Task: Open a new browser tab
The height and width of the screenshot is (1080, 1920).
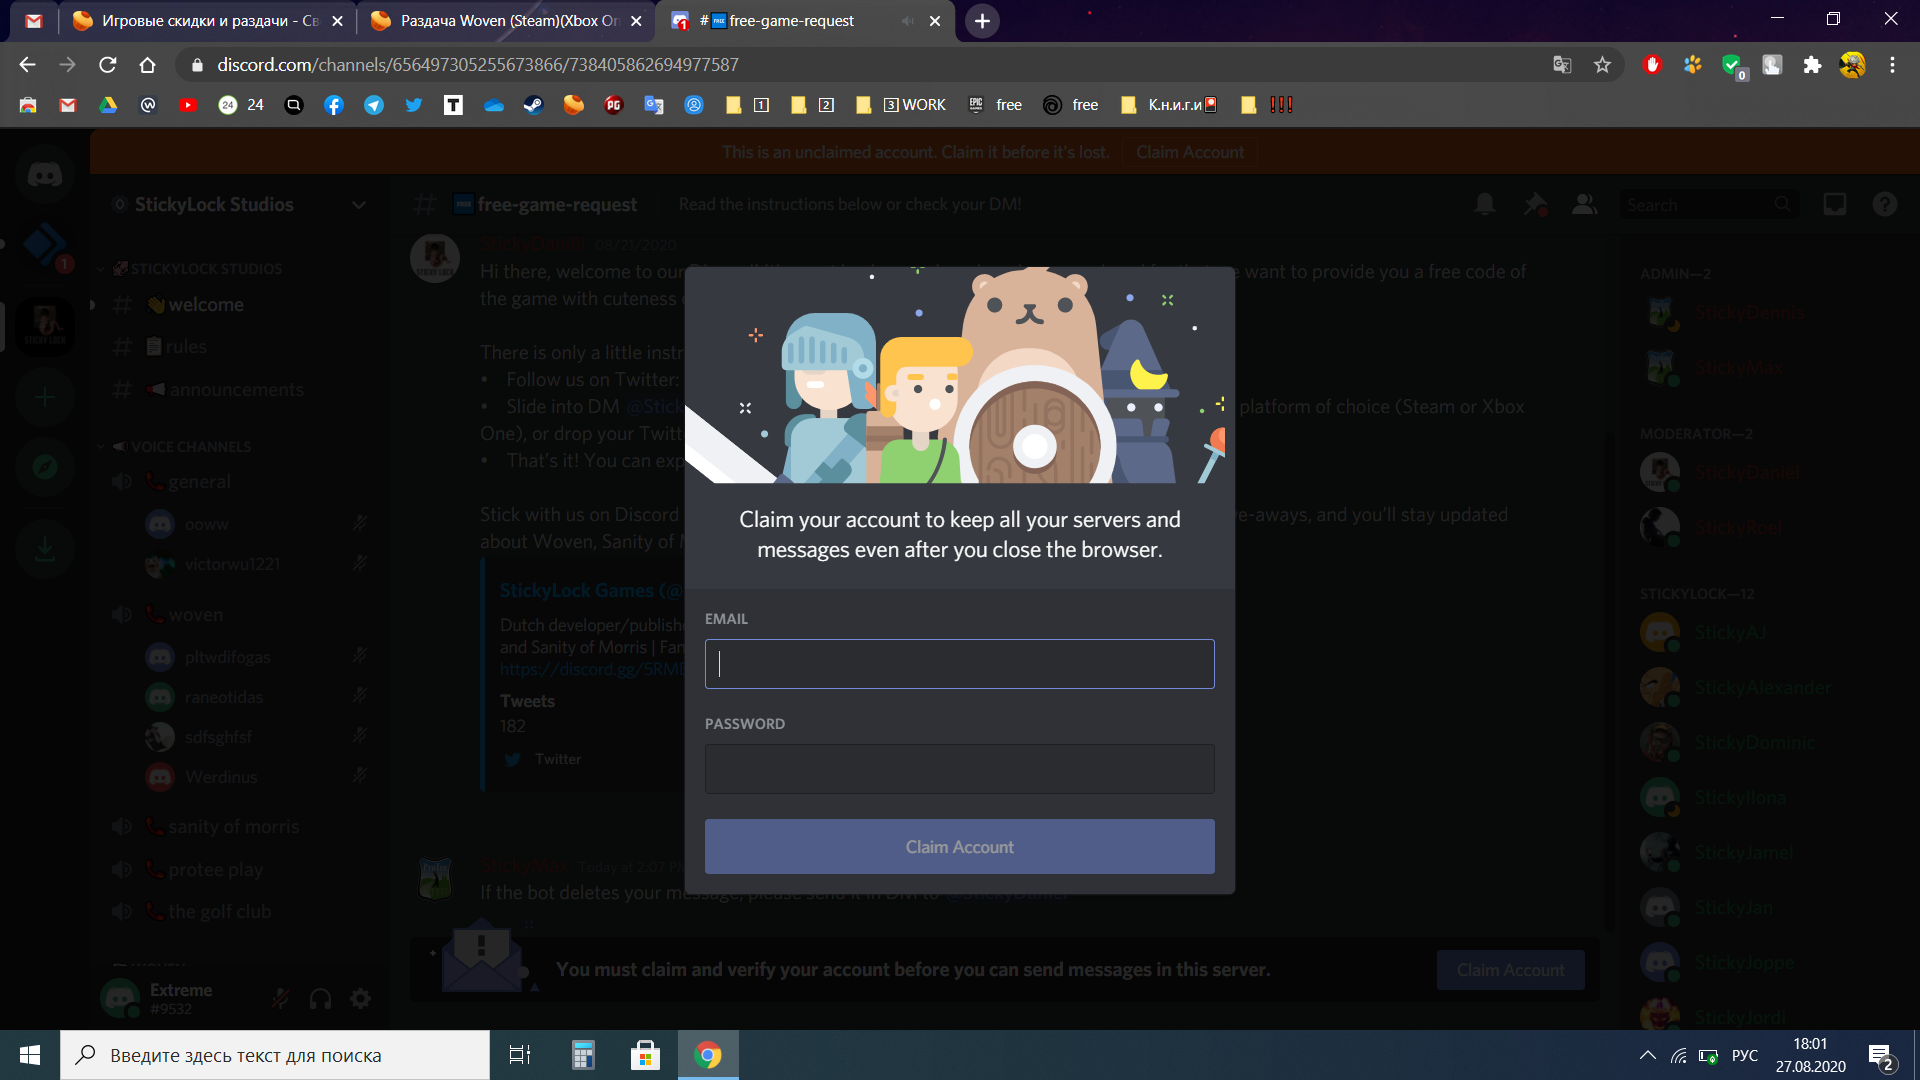Action: coord(982,21)
